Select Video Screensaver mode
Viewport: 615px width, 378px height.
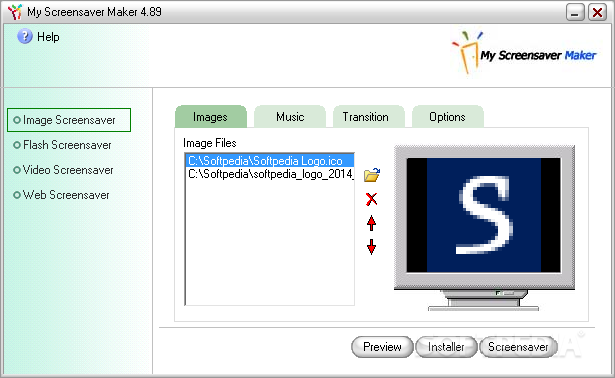64,170
